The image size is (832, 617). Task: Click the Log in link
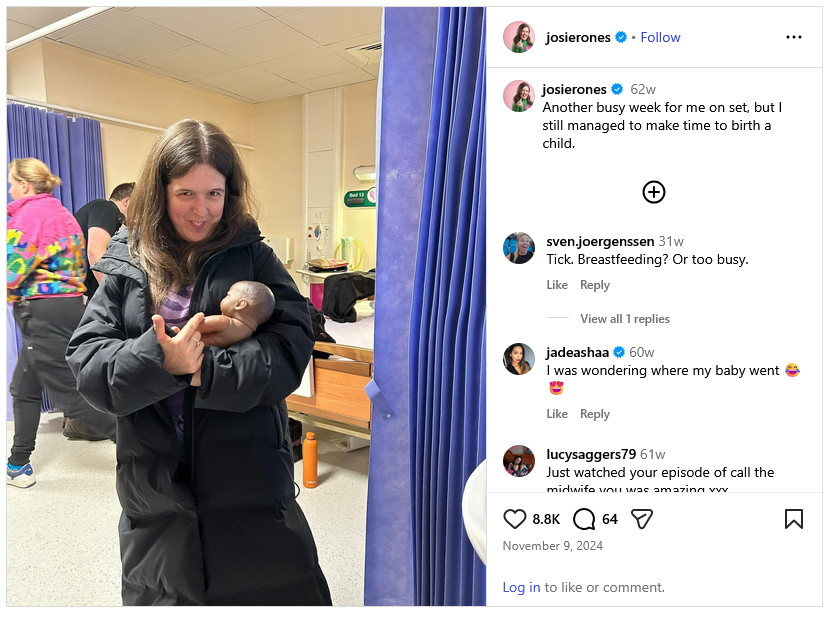521,587
